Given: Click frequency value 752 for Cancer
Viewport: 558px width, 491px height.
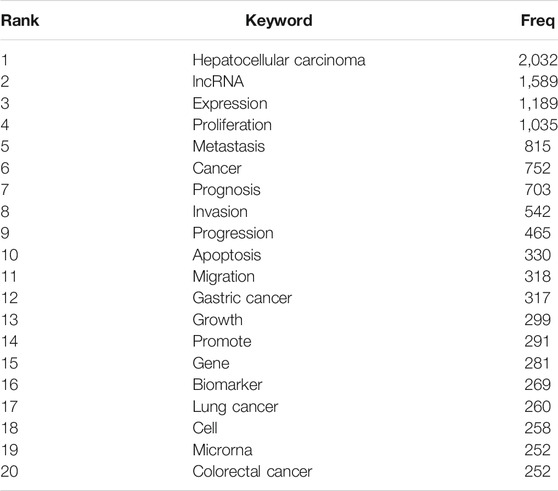Looking at the screenshot, I should click(x=537, y=168).
